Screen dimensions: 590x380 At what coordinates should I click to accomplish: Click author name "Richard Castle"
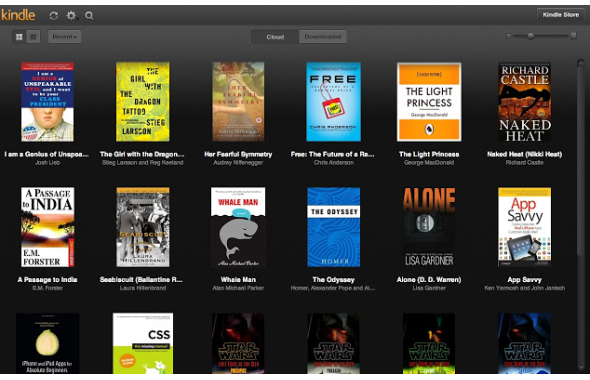525,163
